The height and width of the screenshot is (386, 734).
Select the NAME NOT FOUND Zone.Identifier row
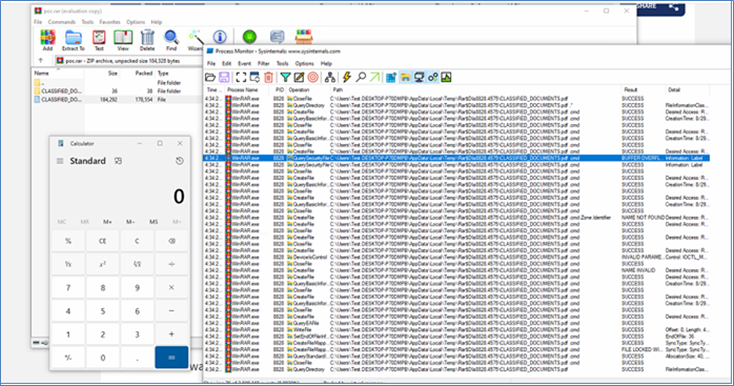pyautogui.click(x=456, y=218)
